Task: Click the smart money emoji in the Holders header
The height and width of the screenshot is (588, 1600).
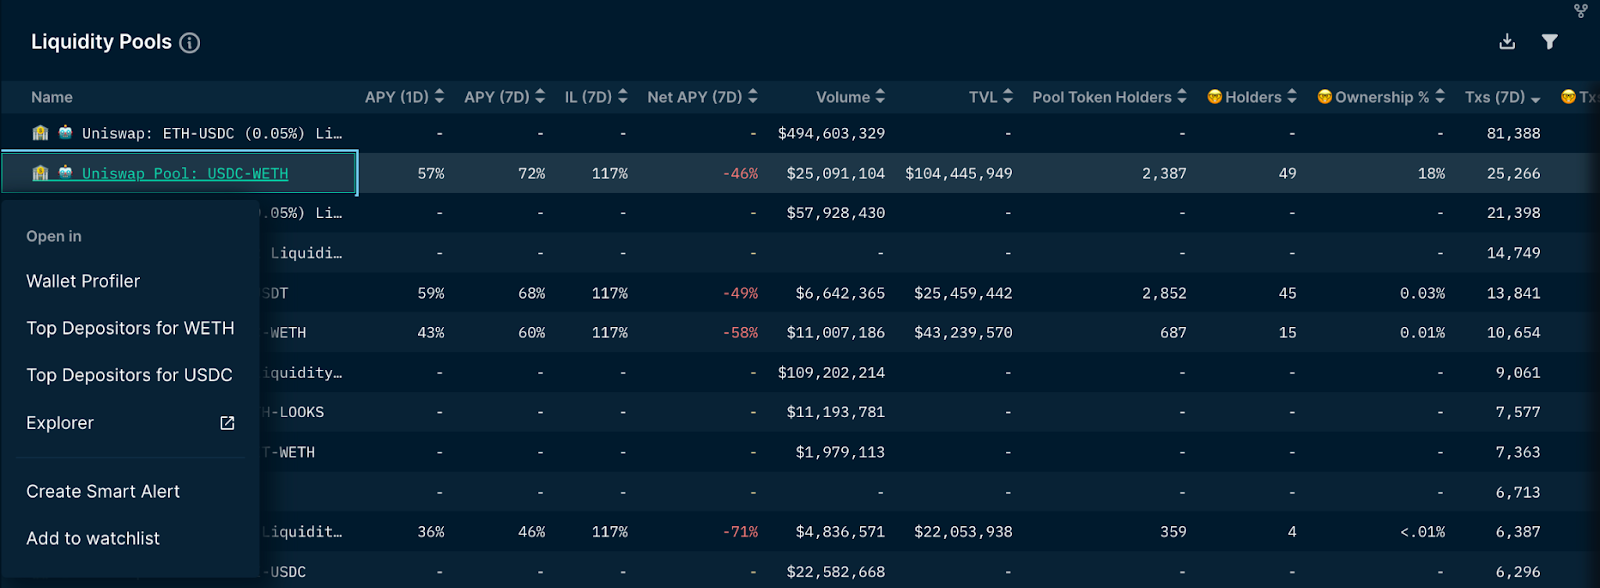Action: pos(1214,97)
